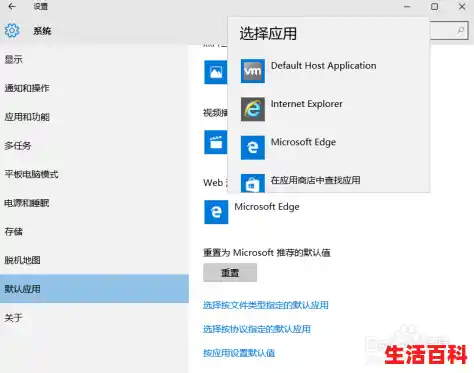The image size is (474, 373).
Task: Close the Settings window
Action: click(462, 6)
